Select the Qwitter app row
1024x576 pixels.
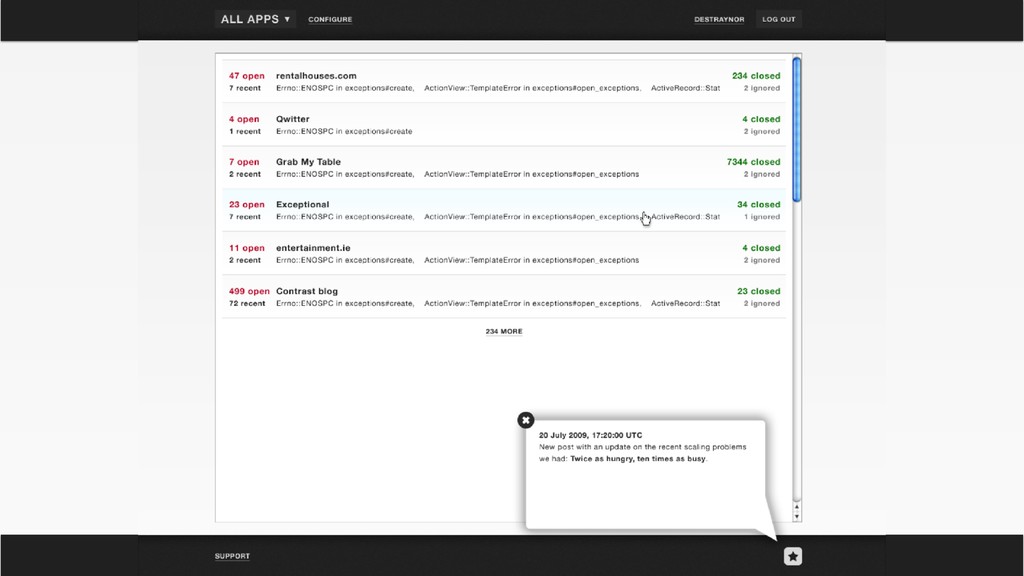pyautogui.click(x=504, y=125)
